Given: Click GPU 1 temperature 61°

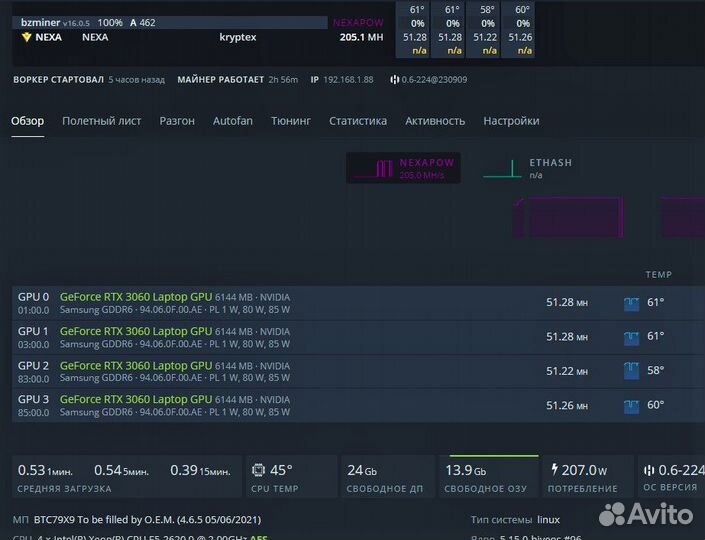Looking at the screenshot, I should (x=656, y=336).
